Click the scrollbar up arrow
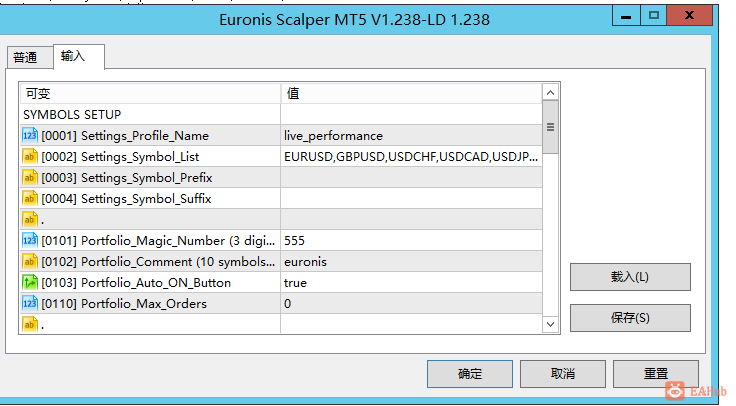736x406 pixels. coord(550,92)
